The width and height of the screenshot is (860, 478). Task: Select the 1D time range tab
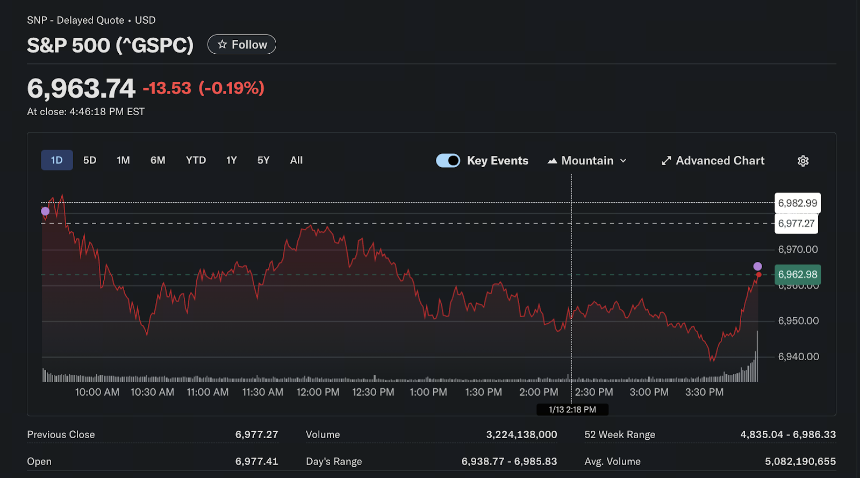56,160
